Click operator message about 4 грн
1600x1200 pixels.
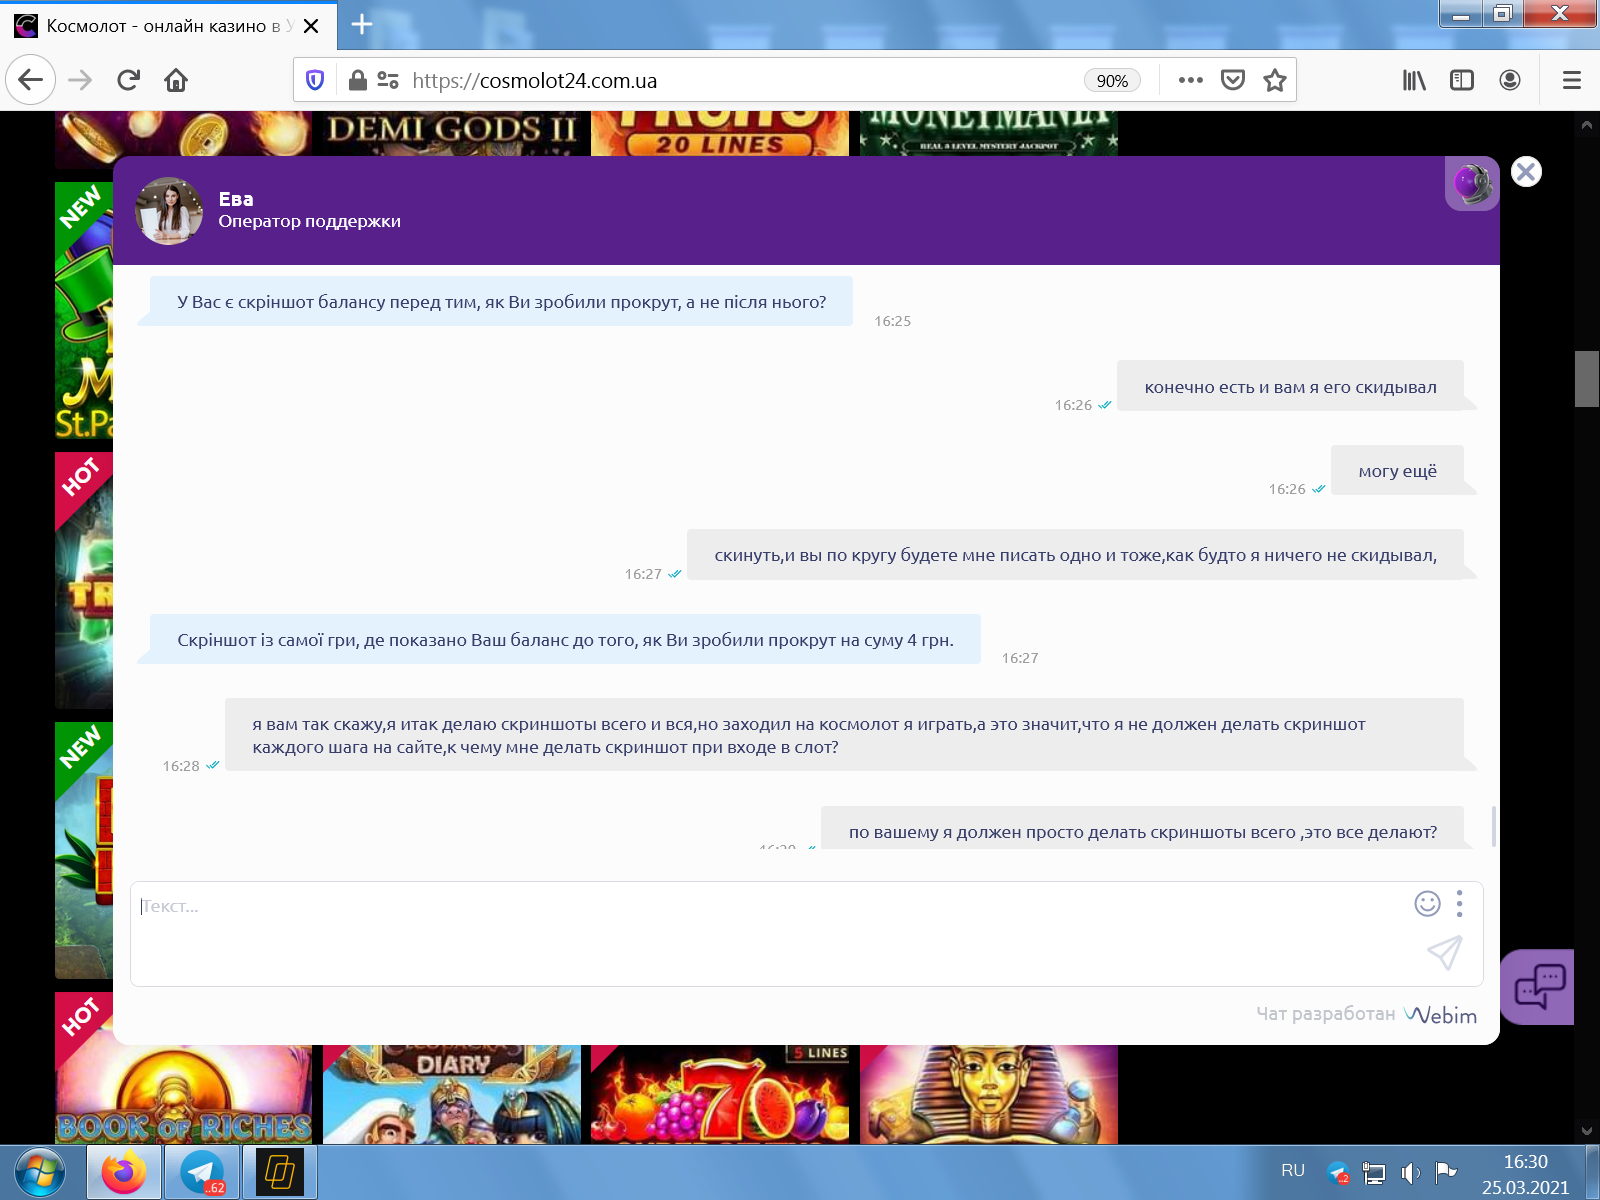pyautogui.click(x=565, y=640)
